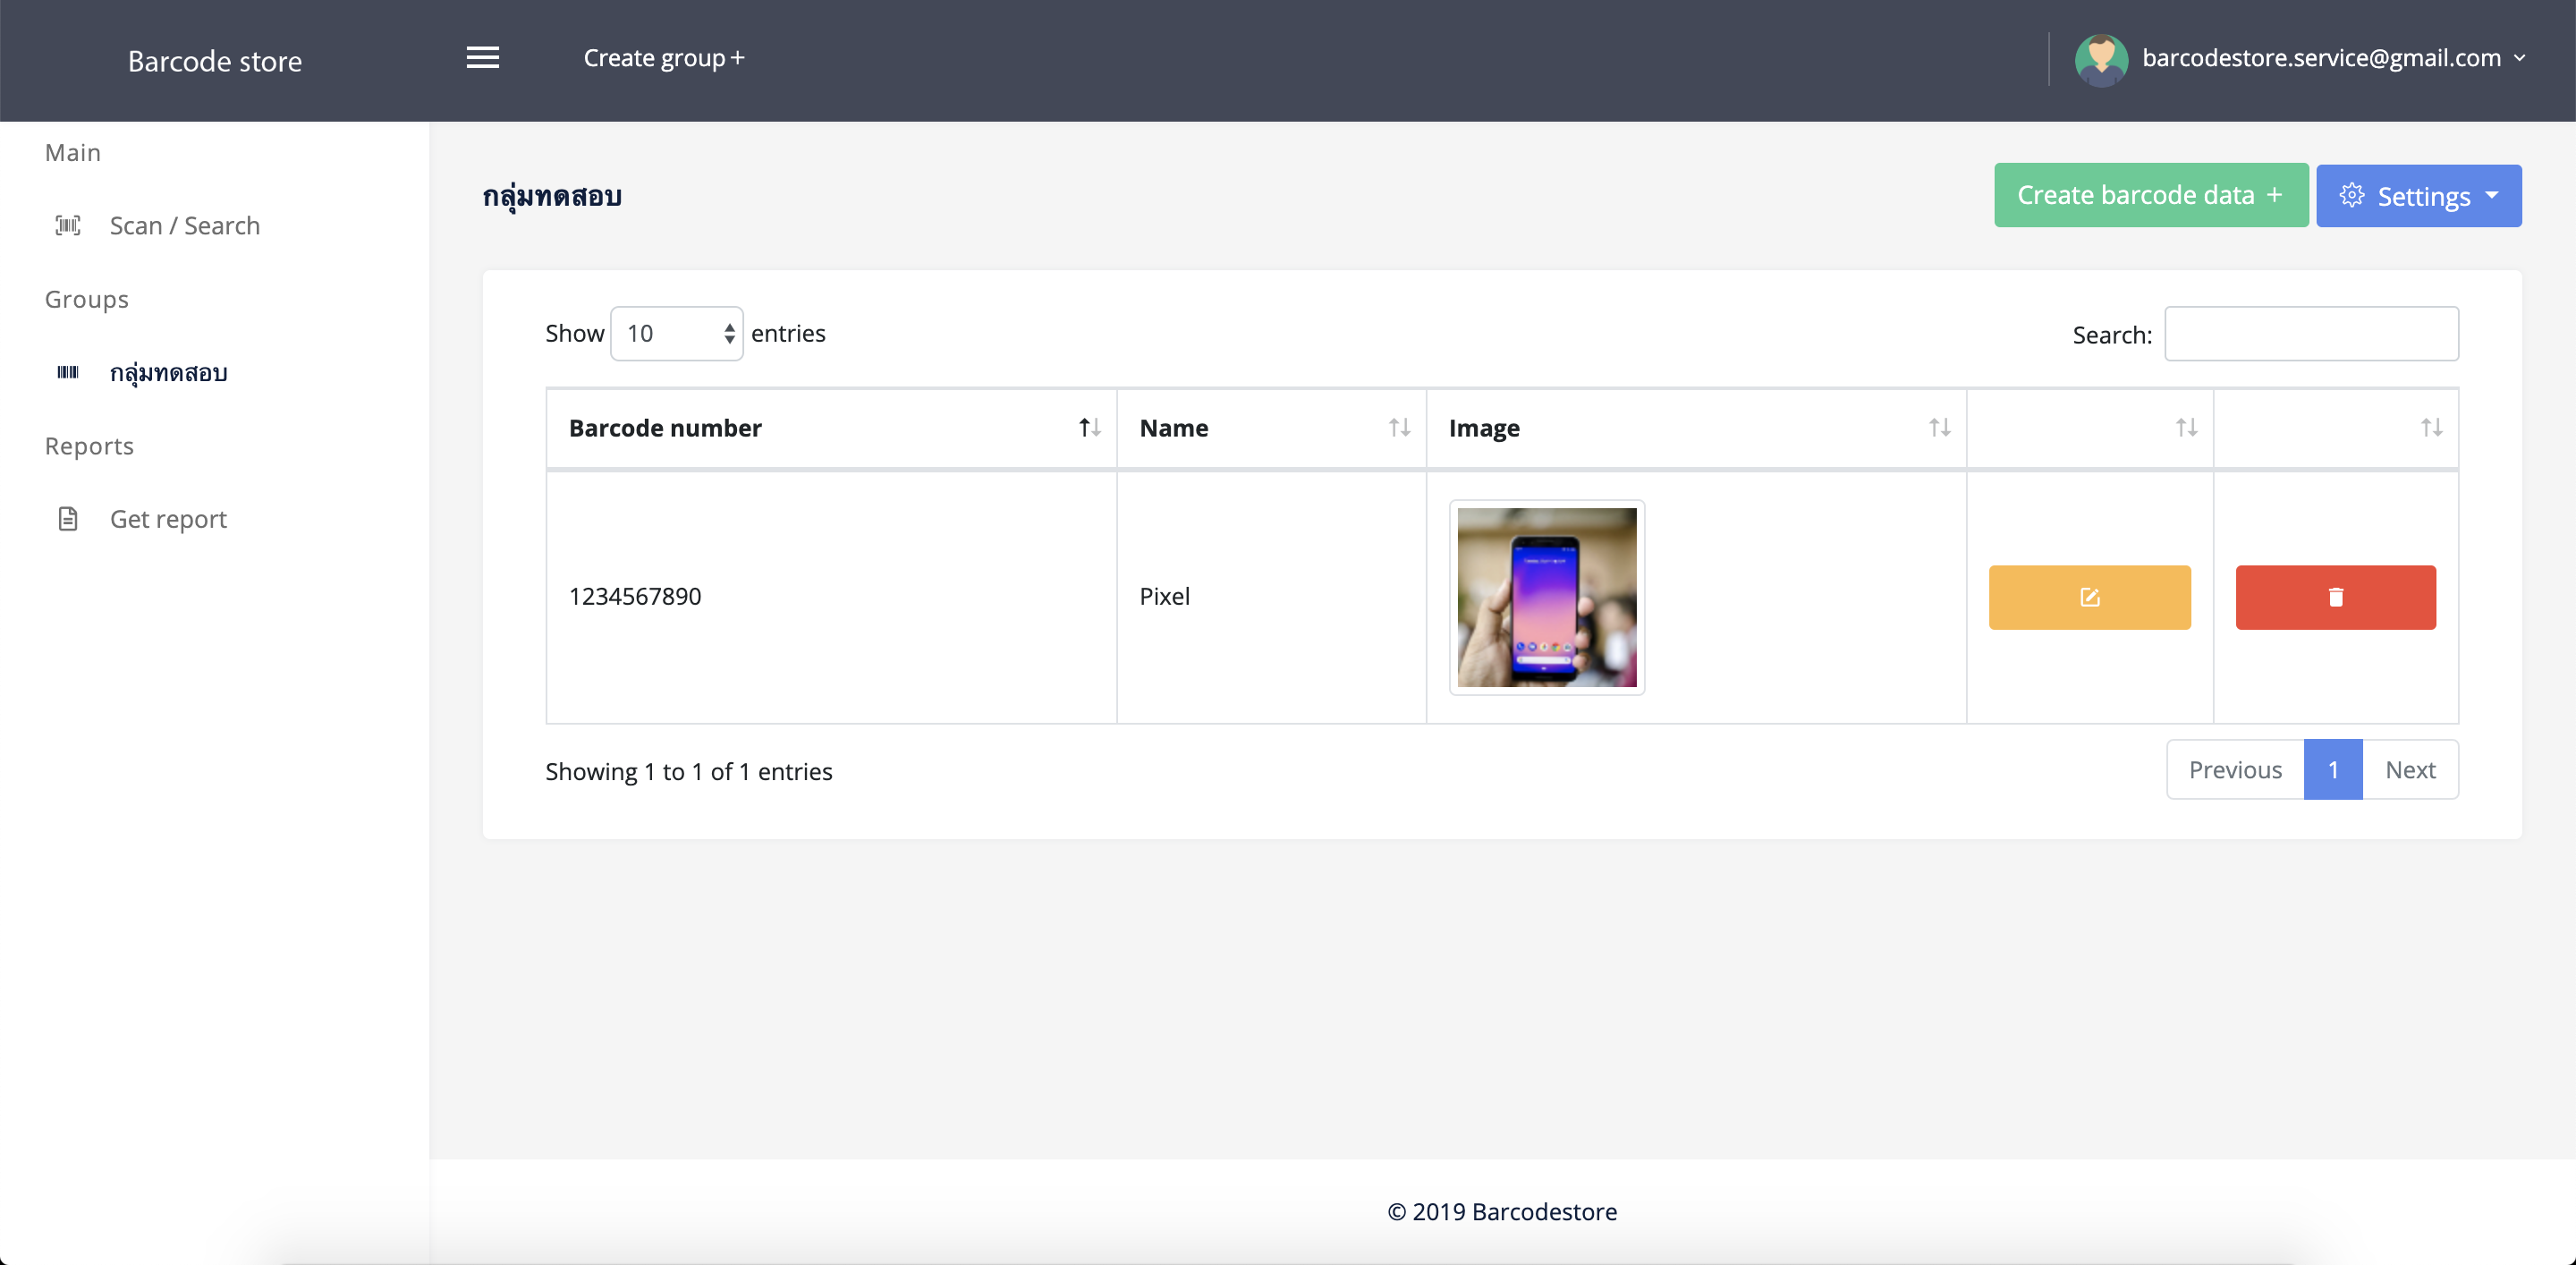
Task: Click sort arrows above edit column
Action: coord(2186,428)
